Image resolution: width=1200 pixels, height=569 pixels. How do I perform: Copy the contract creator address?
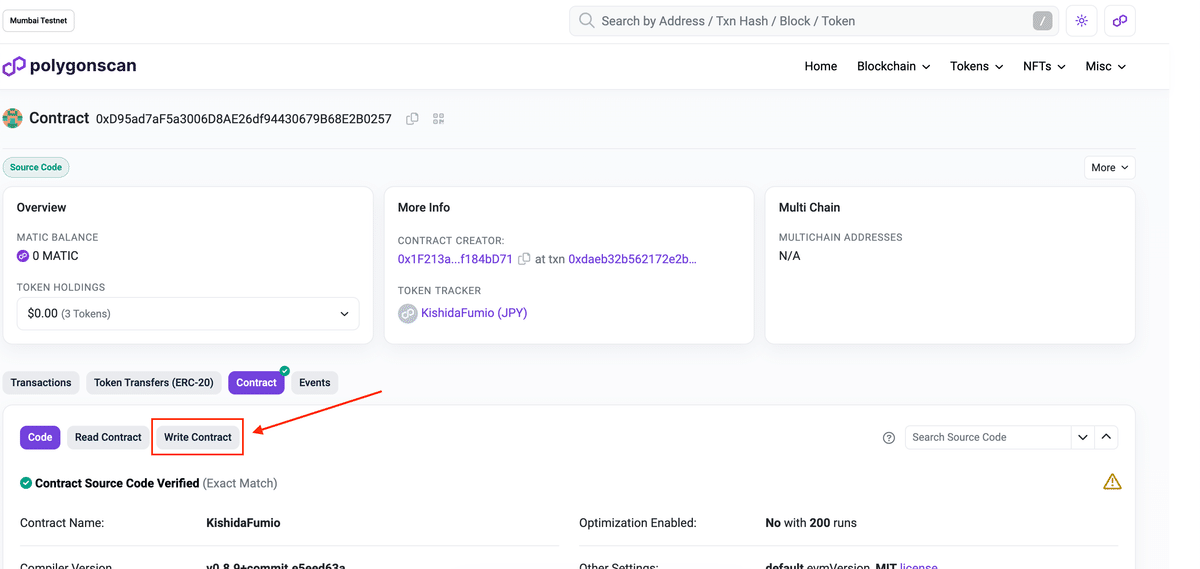coord(524,259)
